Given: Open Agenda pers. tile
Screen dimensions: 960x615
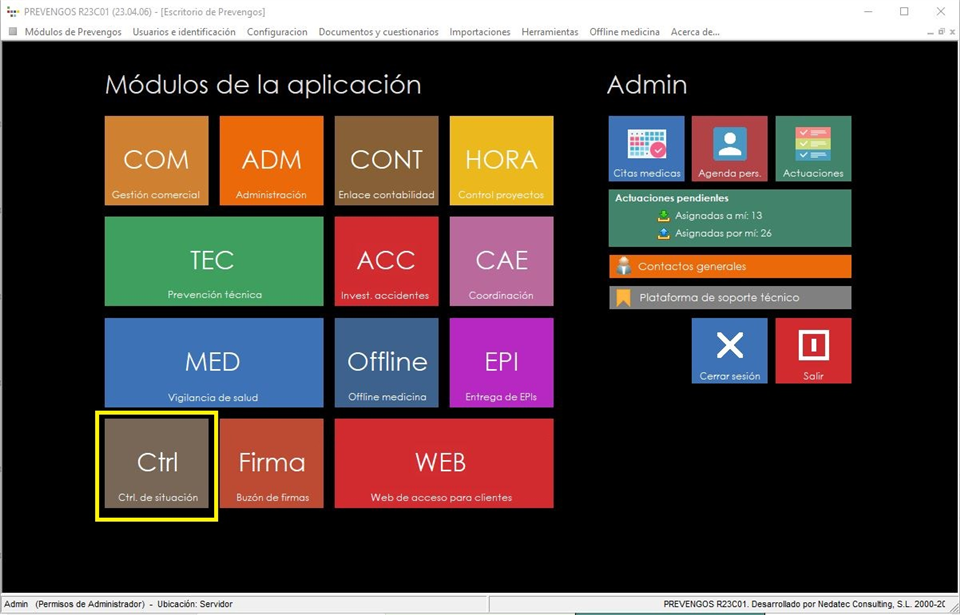Looking at the screenshot, I should (730, 148).
